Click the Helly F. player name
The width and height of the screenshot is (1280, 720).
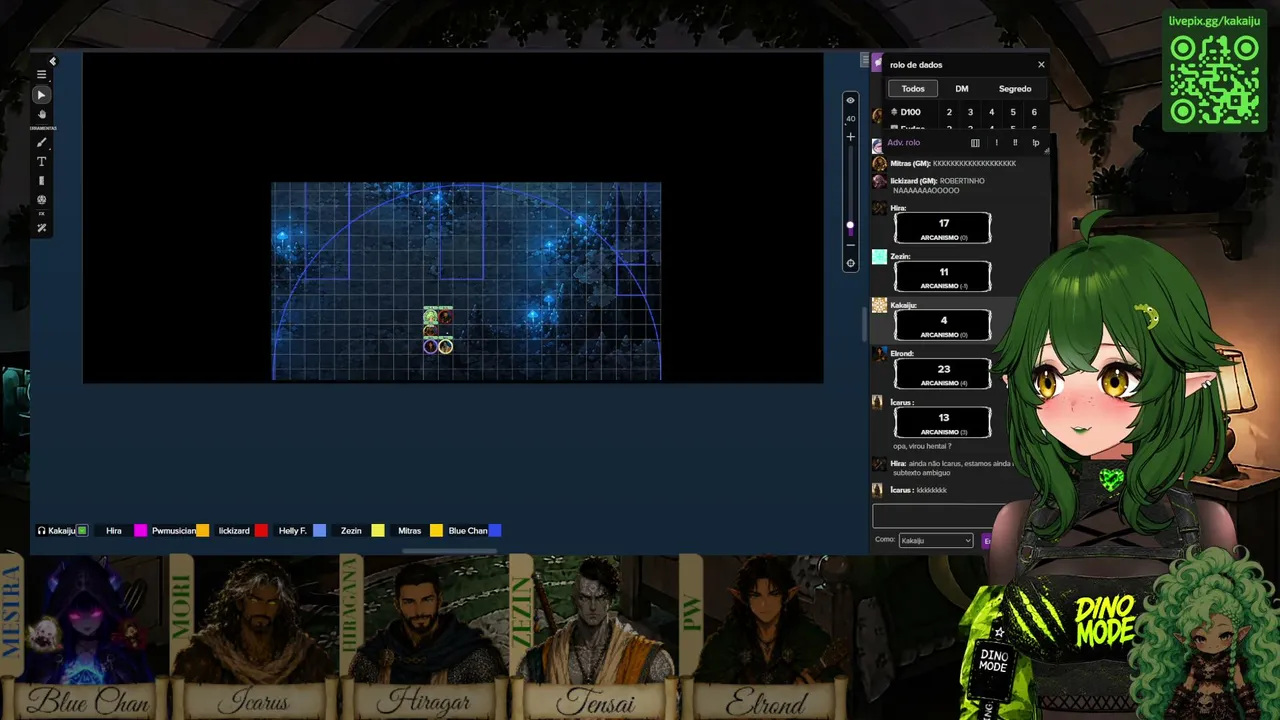coord(292,531)
